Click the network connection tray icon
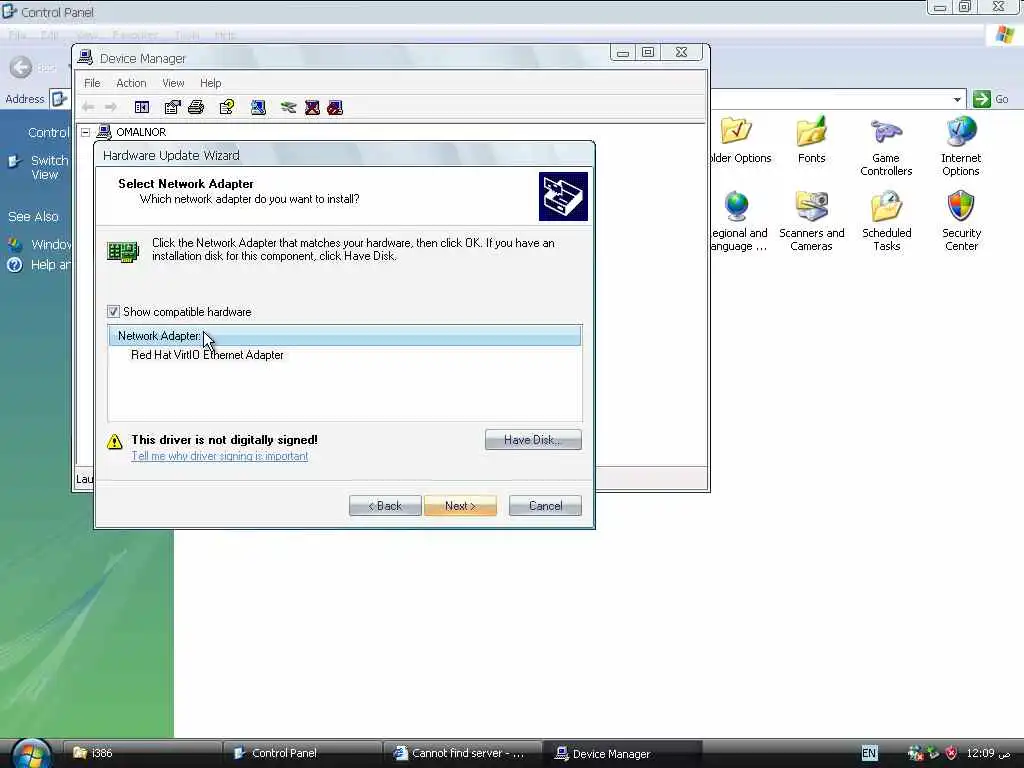This screenshot has width=1024, height=768. (x=916, y=753)
